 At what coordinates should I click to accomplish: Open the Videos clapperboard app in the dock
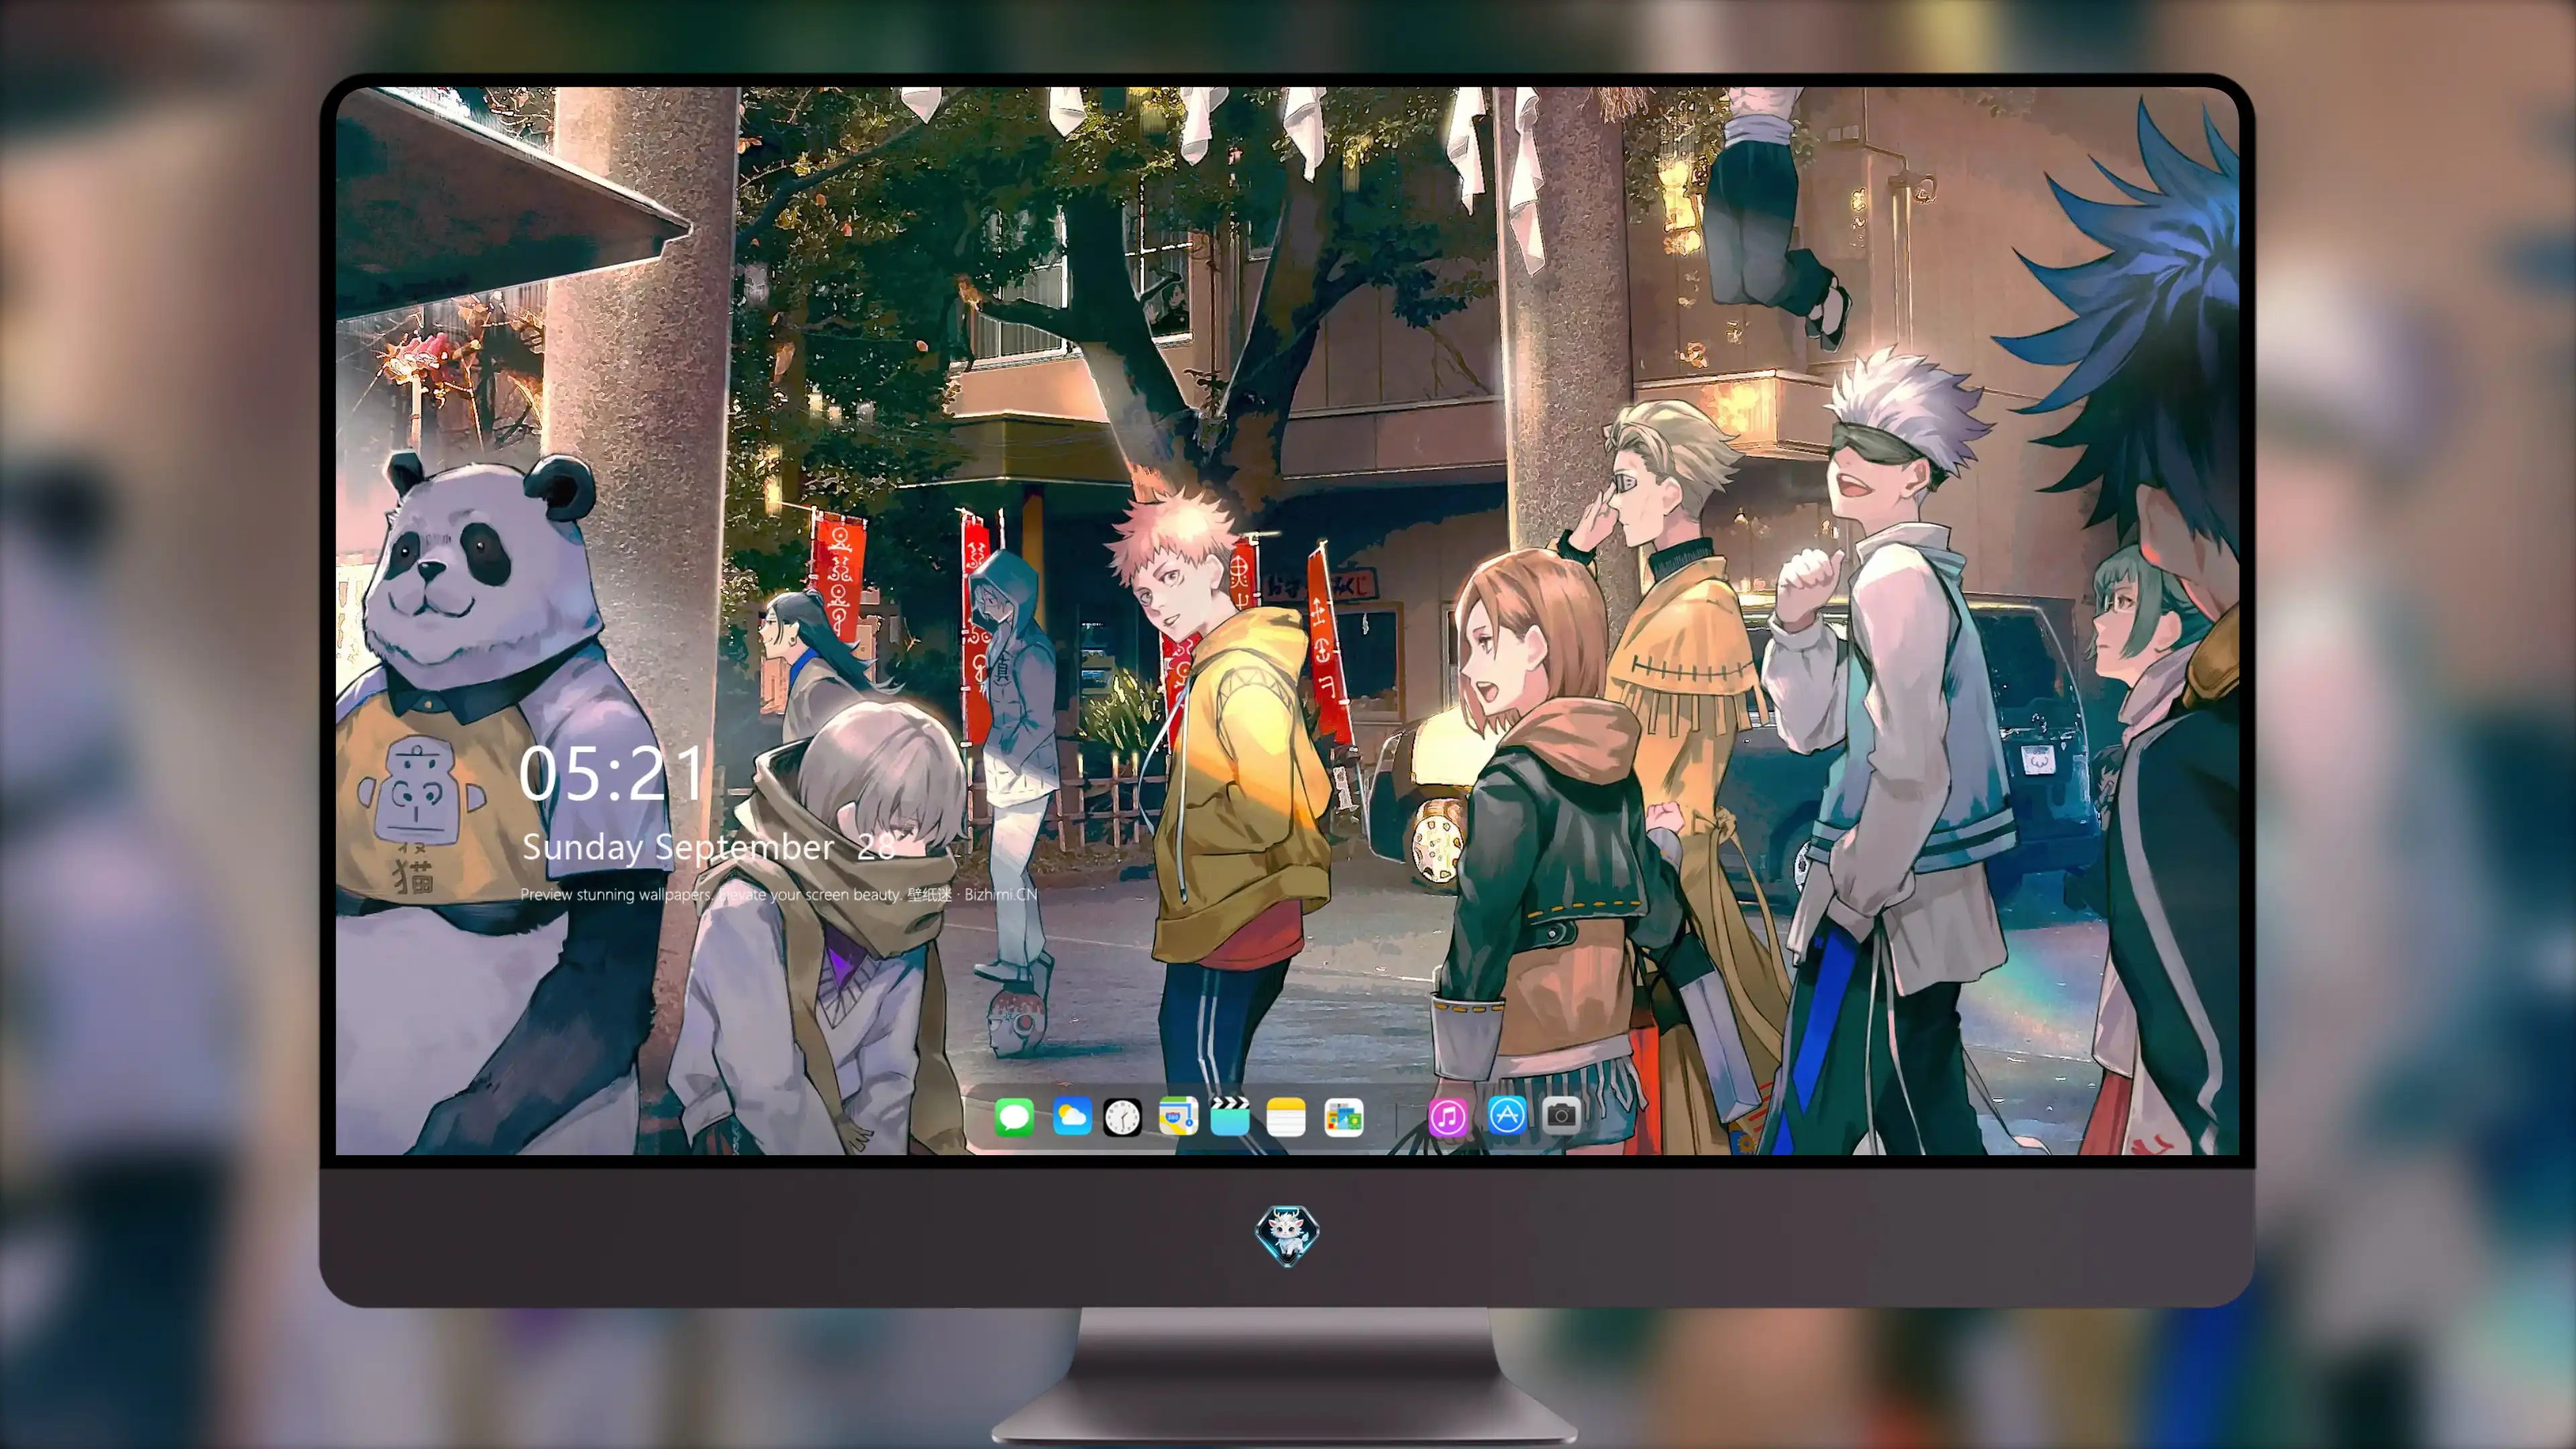pyautogui.click(x=1230, y=1116)
